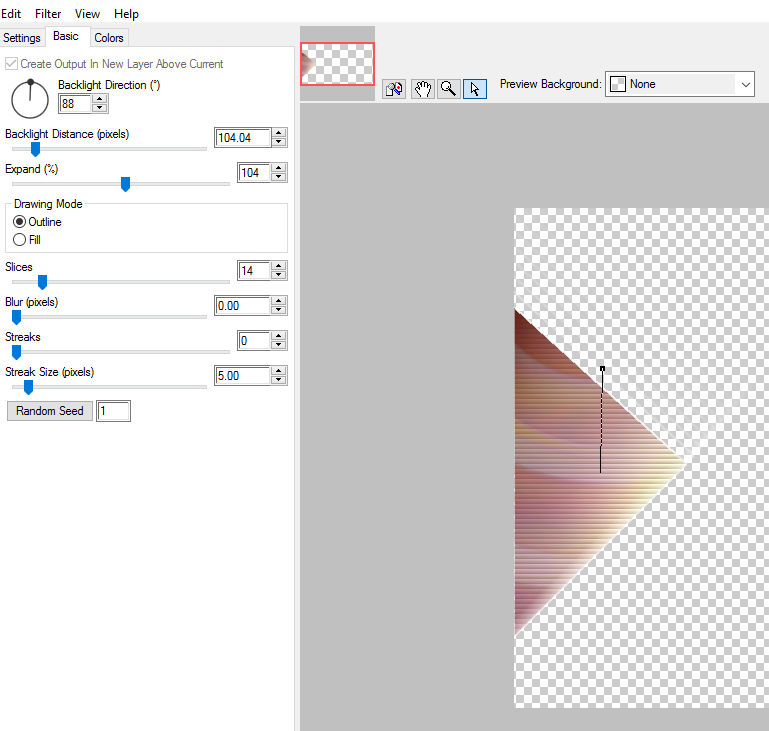The image size is (769, 731).
Task: Switch to the Settings tab
Action: [x=22, y=38]
